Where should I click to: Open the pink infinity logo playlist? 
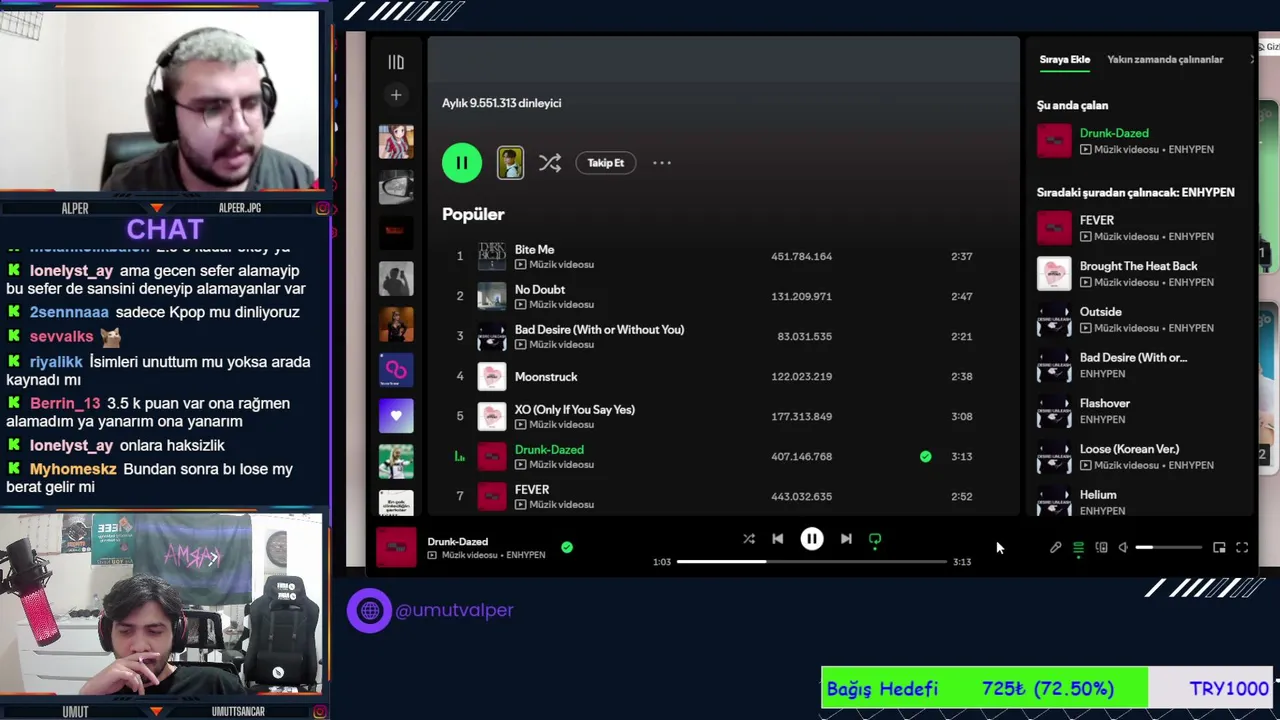click(396, 370)
